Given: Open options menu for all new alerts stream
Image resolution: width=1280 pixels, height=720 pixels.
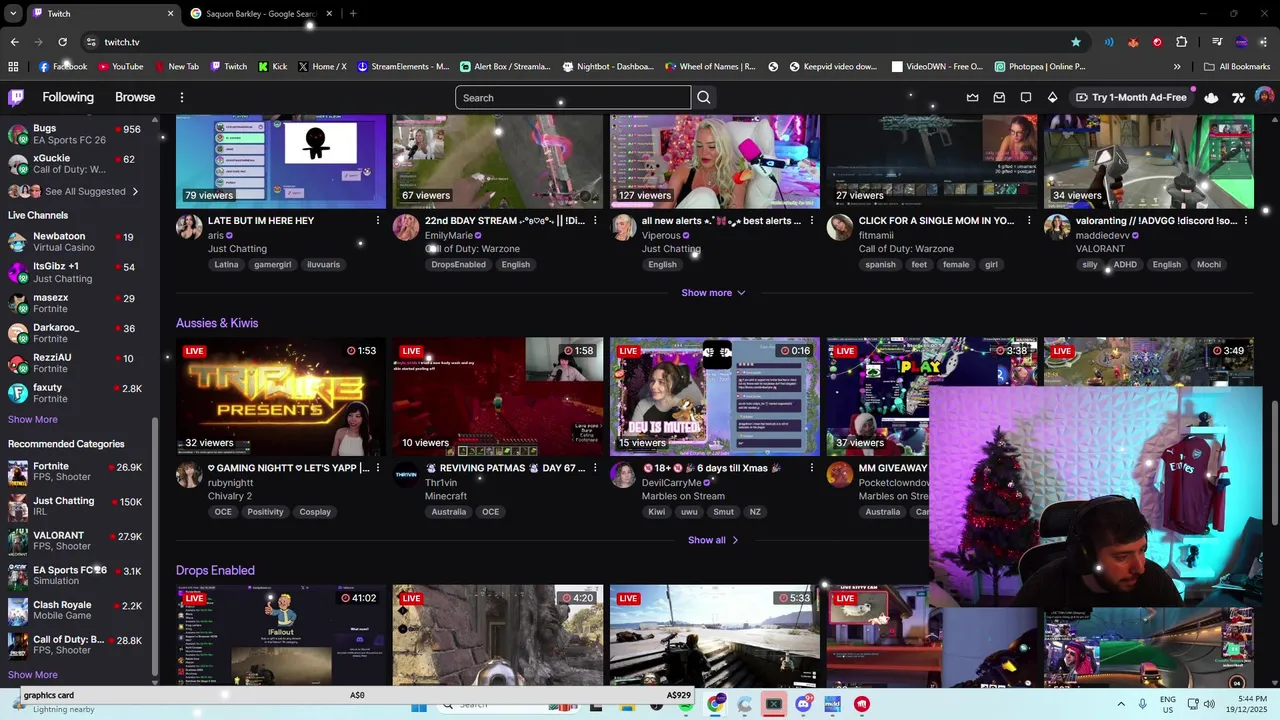Looking at the screenshot, I should [x=811, y=220].
